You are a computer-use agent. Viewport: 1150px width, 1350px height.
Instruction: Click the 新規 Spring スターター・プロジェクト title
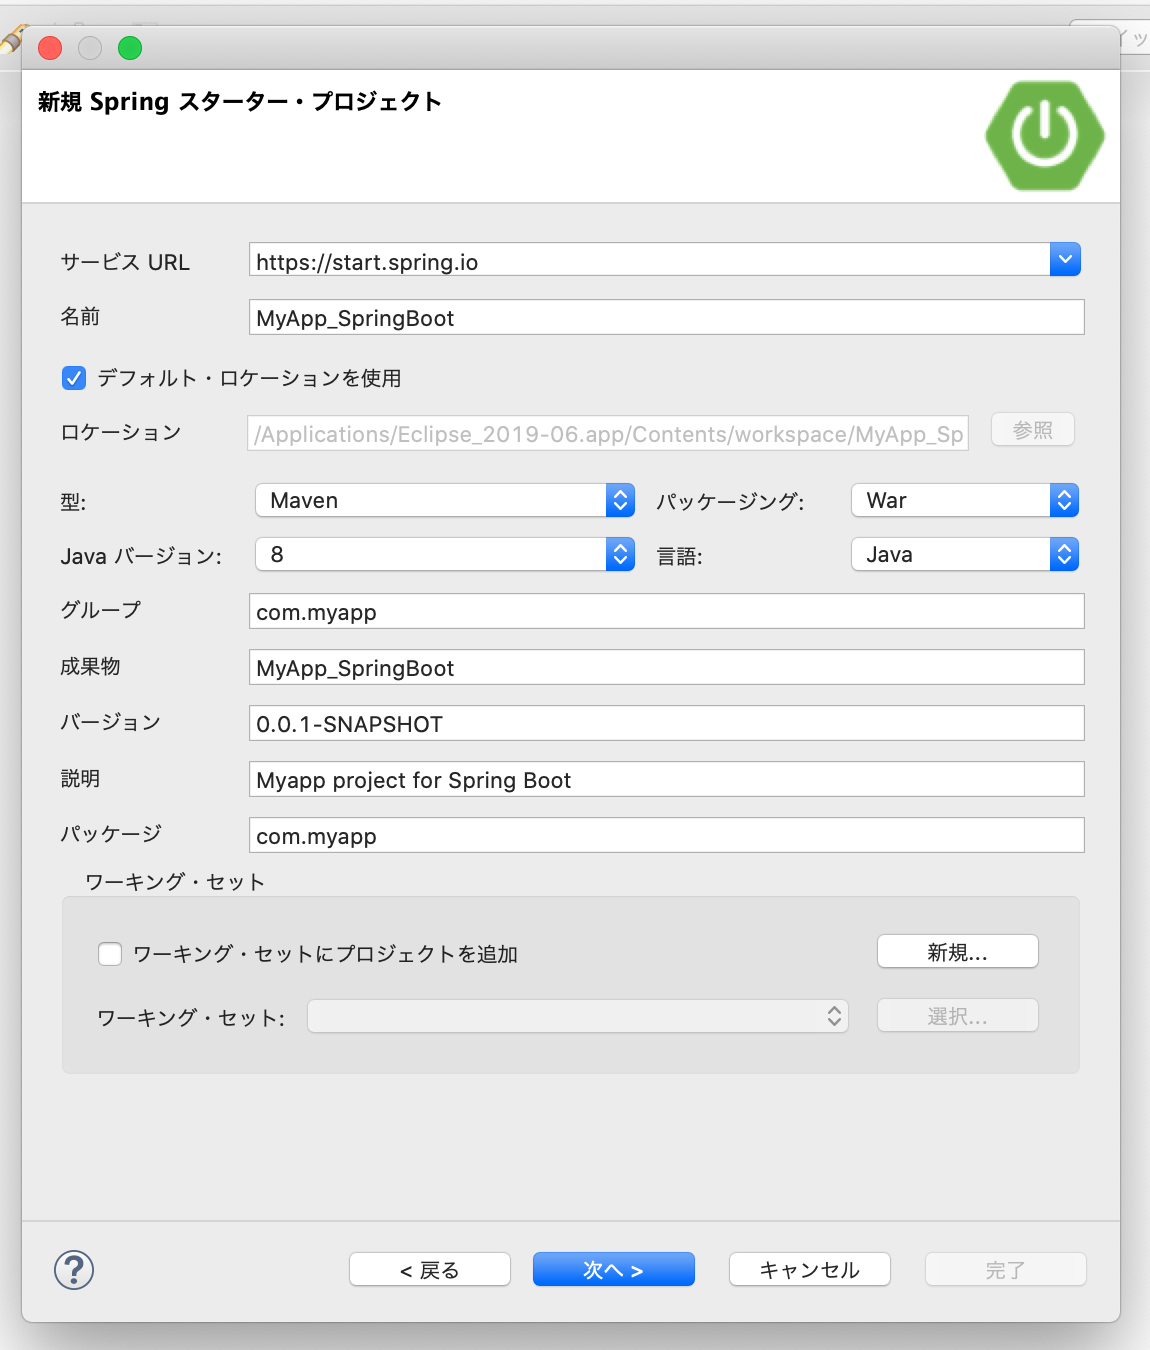click(x=240, y=101)
